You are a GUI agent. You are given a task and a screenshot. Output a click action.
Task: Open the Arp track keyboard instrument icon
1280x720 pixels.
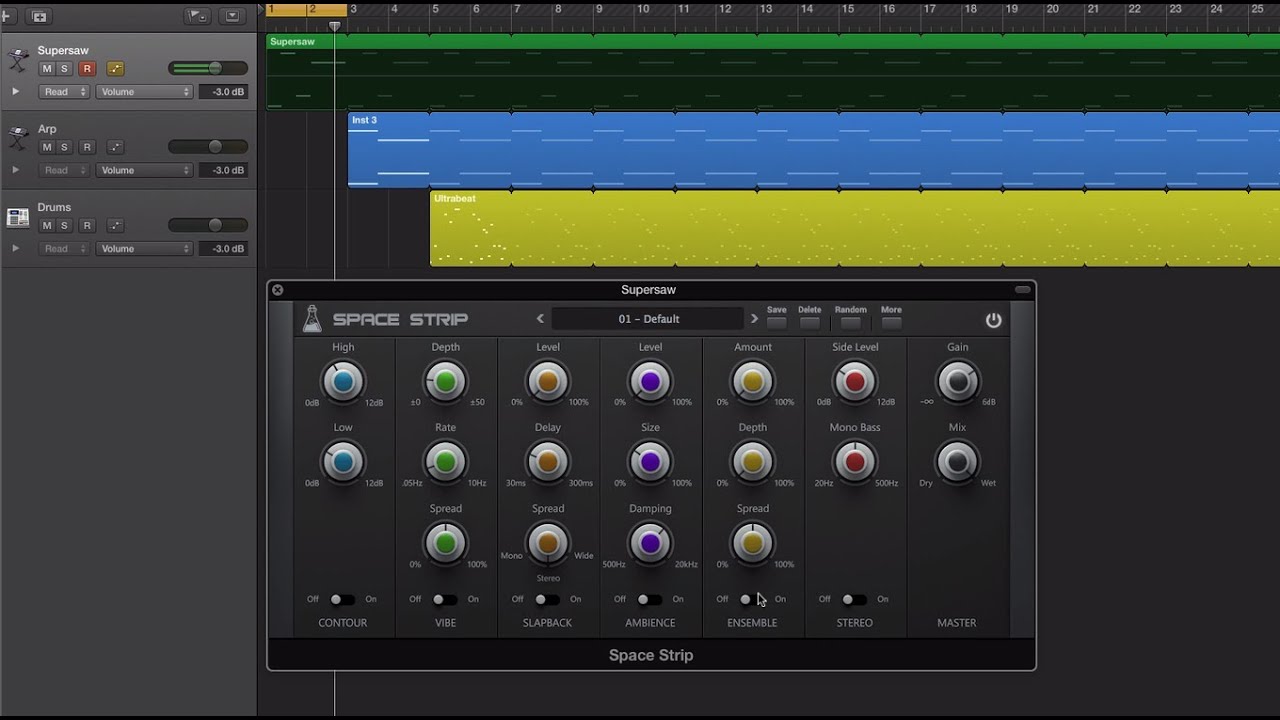(x=18, y=138)
